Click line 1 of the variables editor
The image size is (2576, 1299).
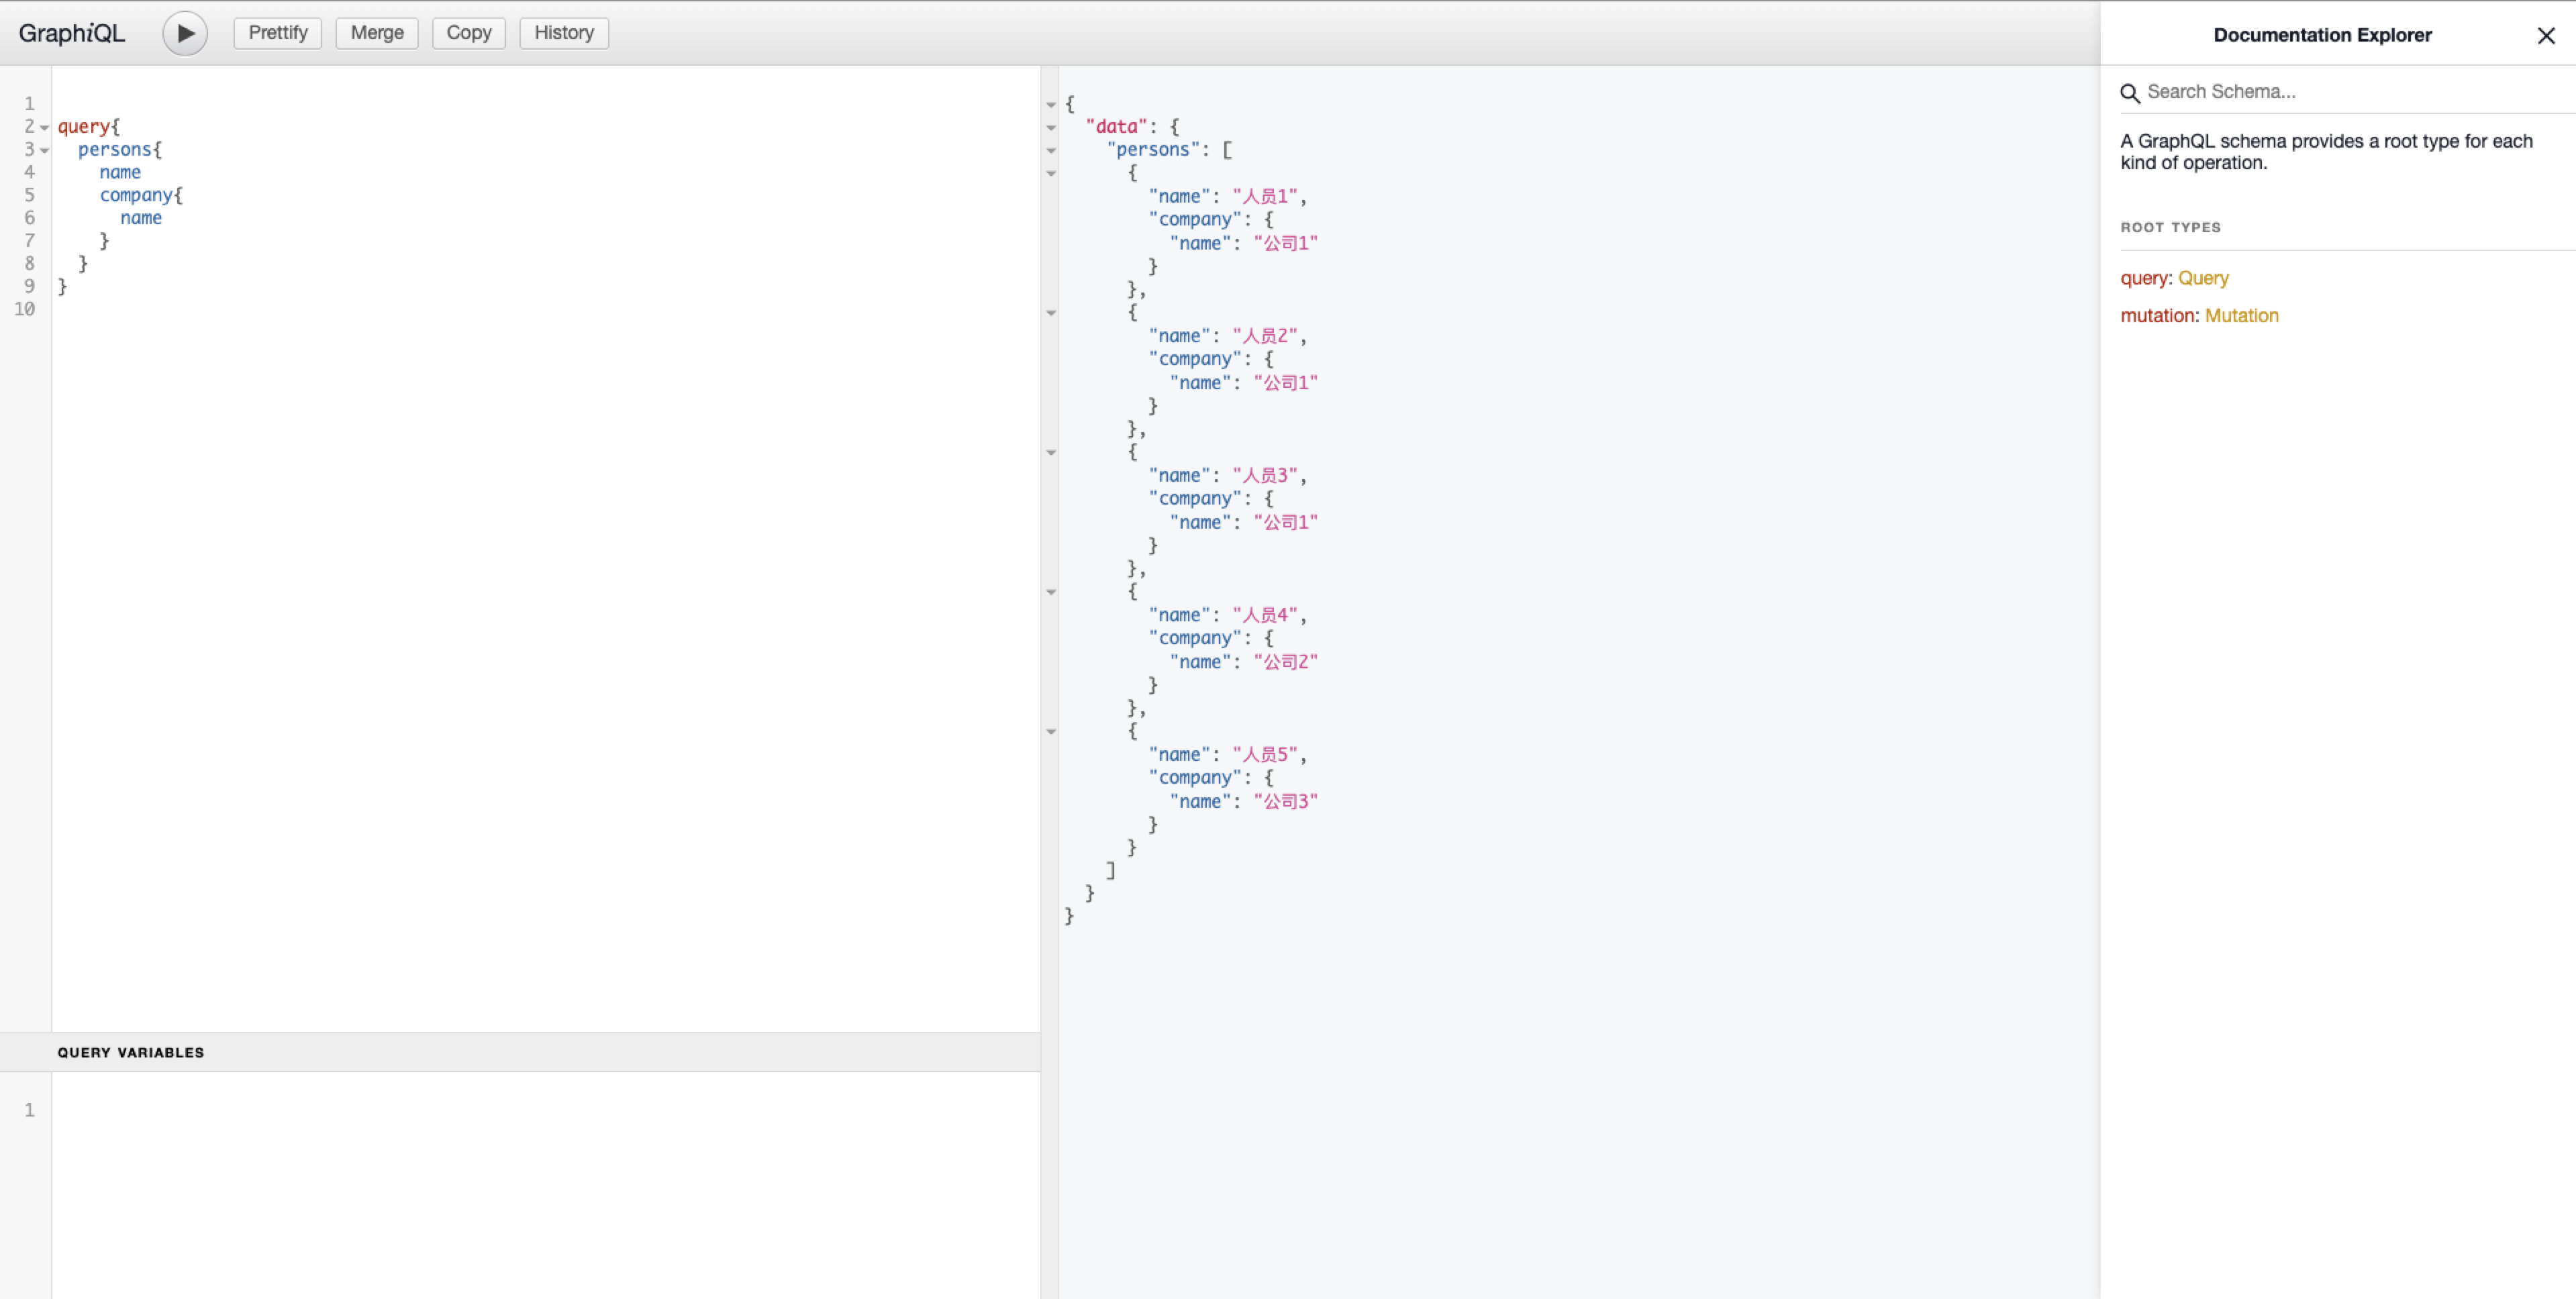point(546,1110)
